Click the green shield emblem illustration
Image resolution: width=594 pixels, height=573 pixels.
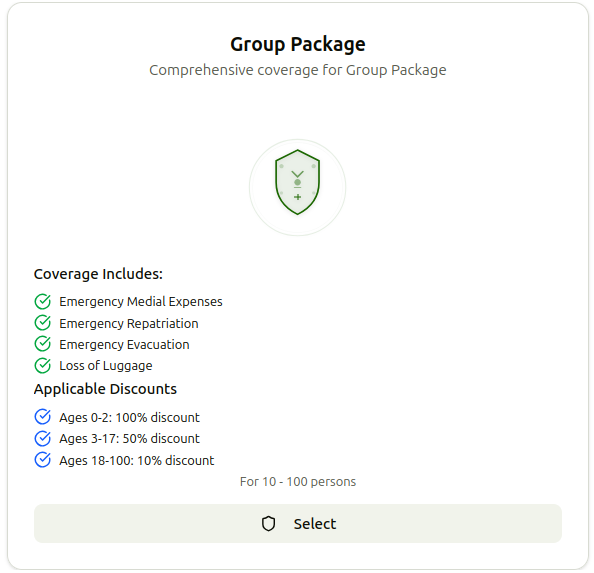point(297,182)
